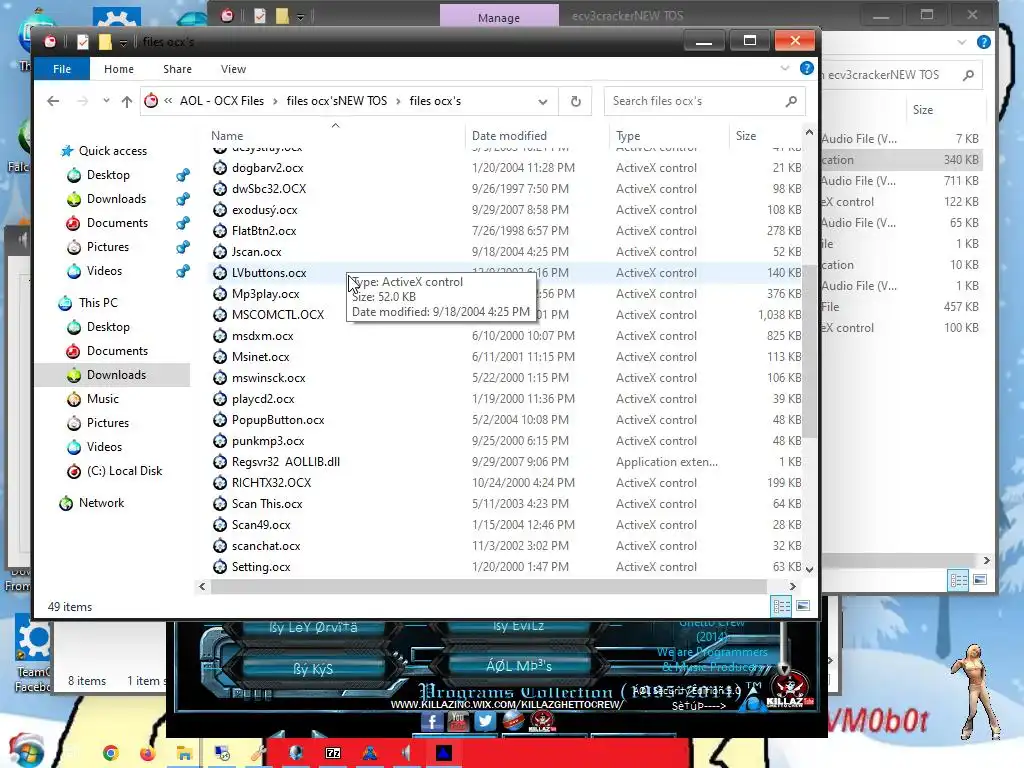Click the By KyS button in Programs Collection

pos(313,669)
